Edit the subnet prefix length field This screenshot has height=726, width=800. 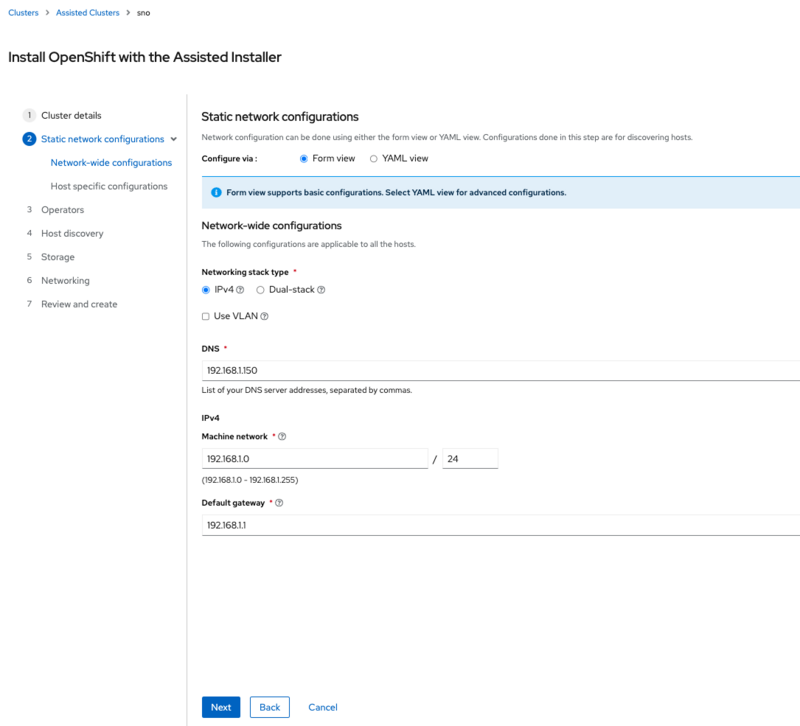click(470, 458)
